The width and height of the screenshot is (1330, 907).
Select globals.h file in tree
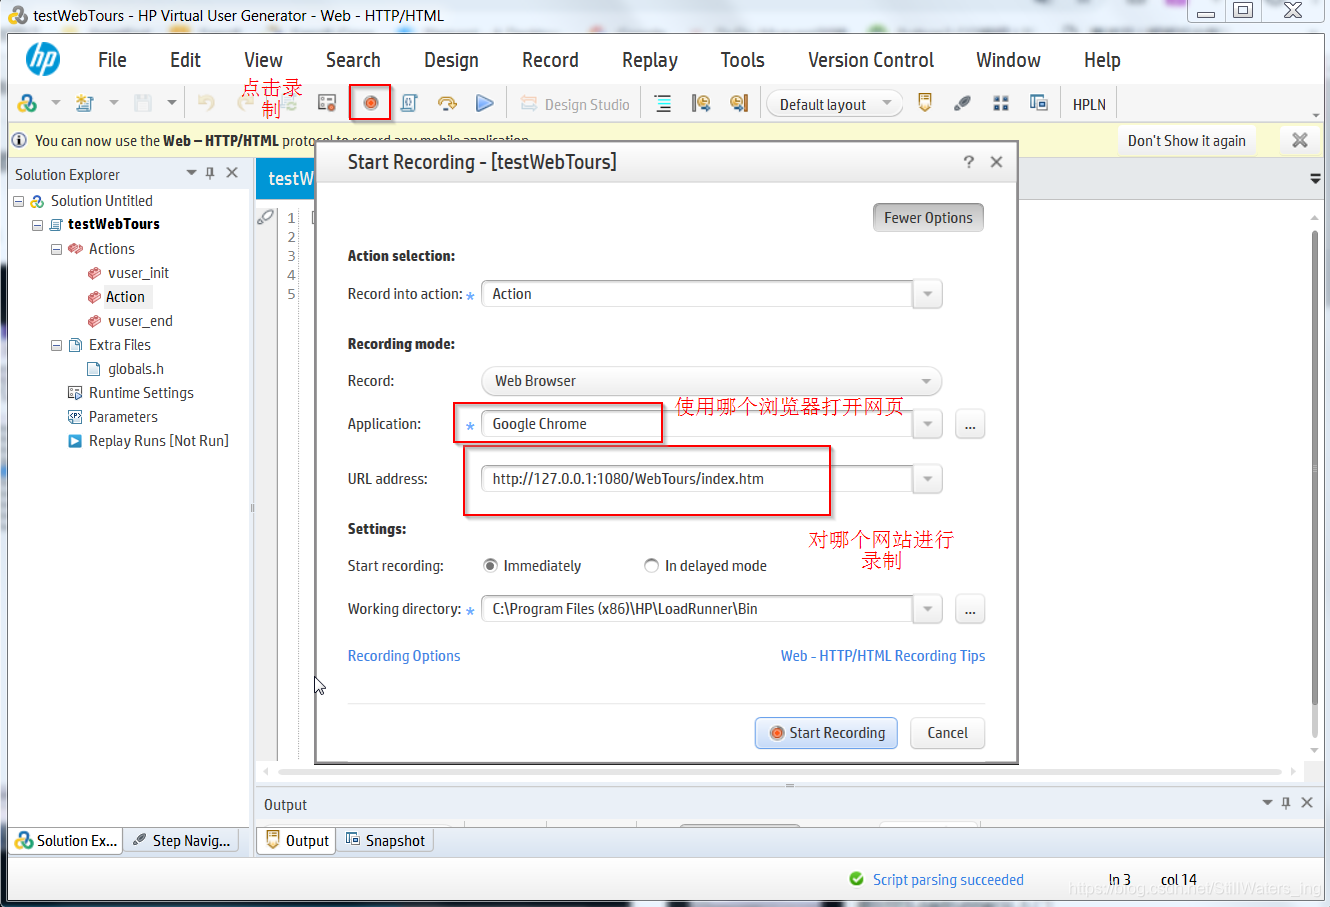coord(136,369)
